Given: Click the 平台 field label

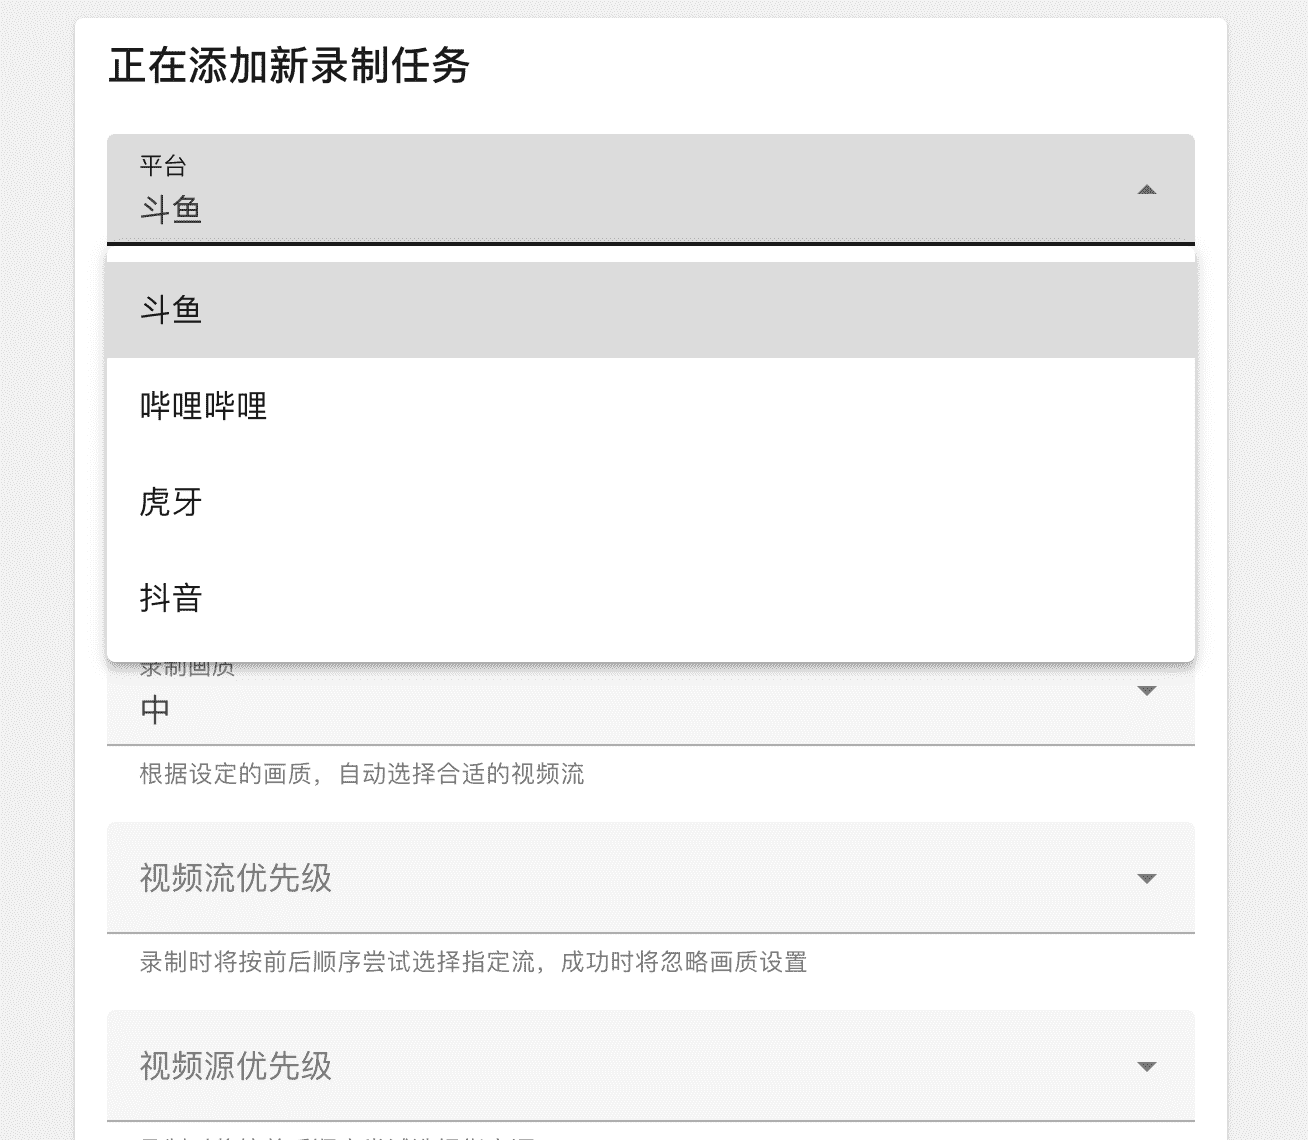Looking at the screenshot, I should pyautogui.click(x=163, y=166).
